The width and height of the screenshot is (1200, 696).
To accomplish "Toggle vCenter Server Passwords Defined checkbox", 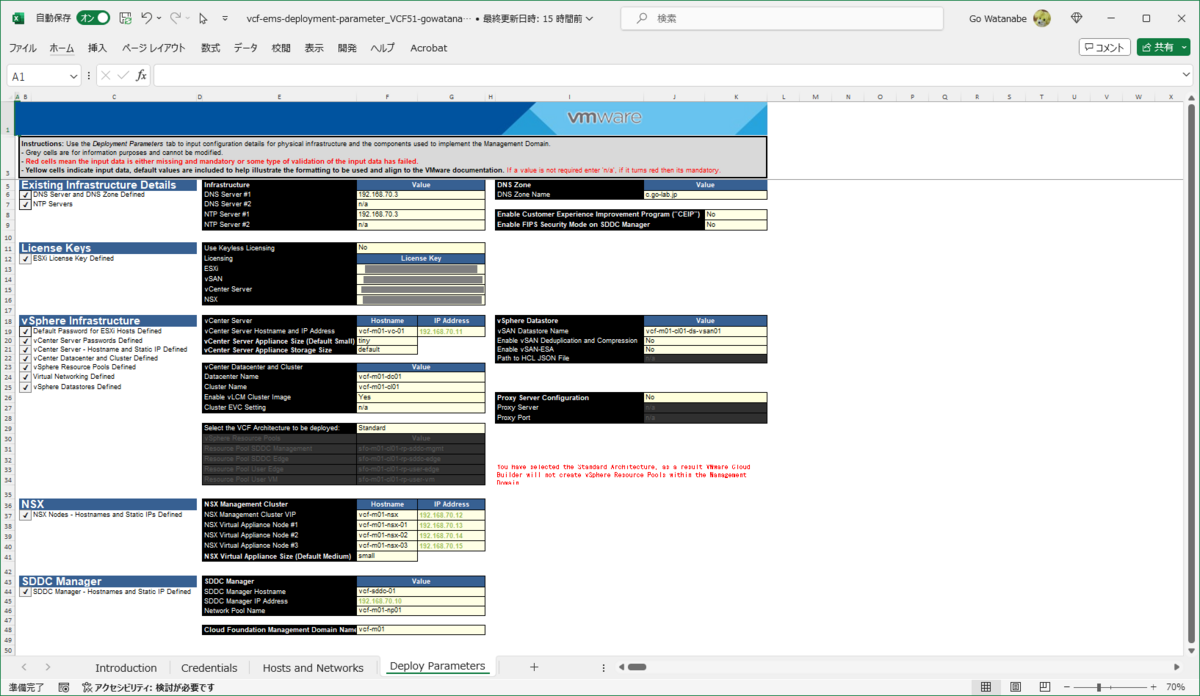I will [x=25, y=340].
